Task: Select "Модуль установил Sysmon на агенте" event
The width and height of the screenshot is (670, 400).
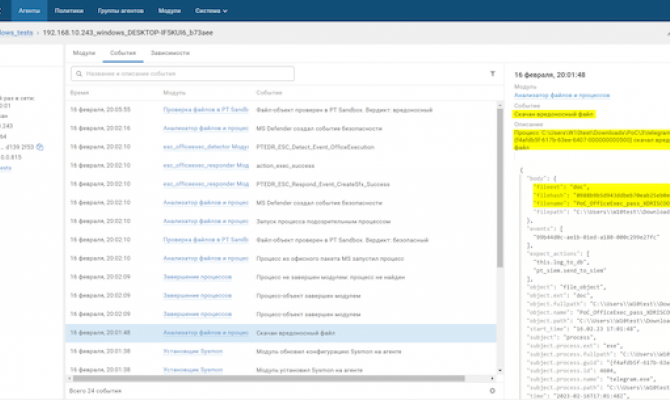Action: 309,370
